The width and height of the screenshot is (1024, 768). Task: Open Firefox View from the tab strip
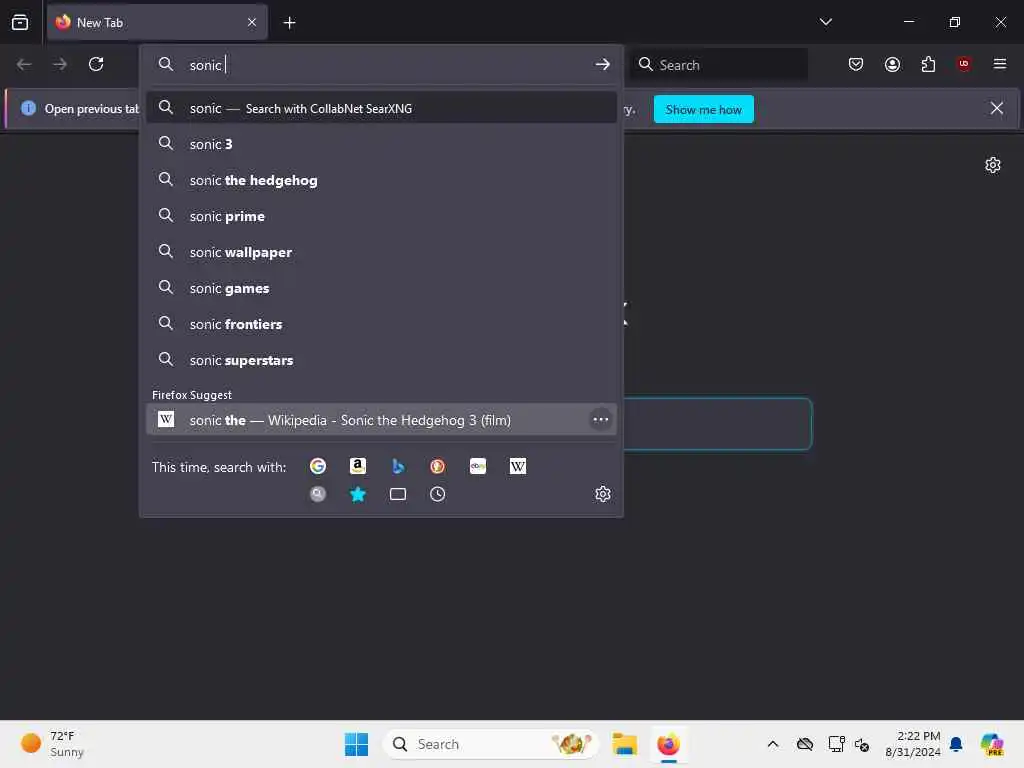tap(20, 22)
